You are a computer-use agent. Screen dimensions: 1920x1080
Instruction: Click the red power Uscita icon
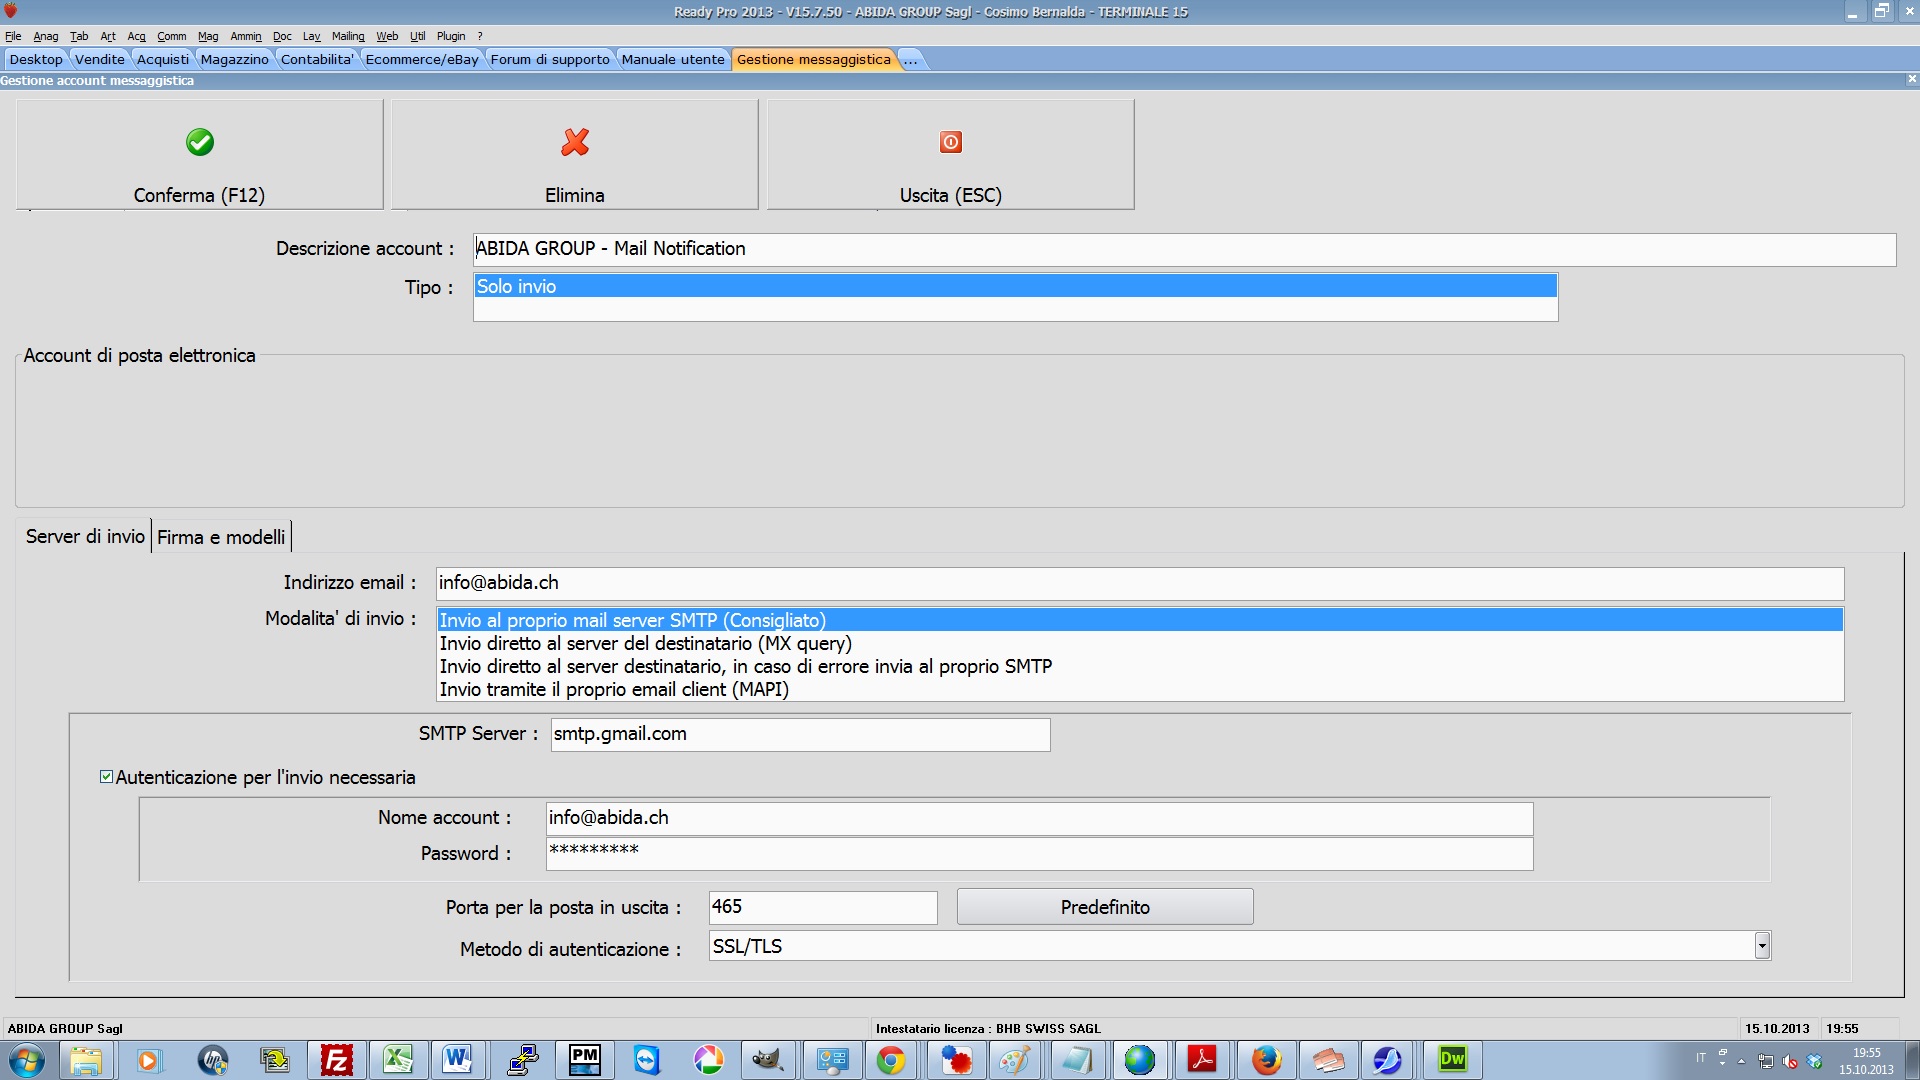point(951,142)
